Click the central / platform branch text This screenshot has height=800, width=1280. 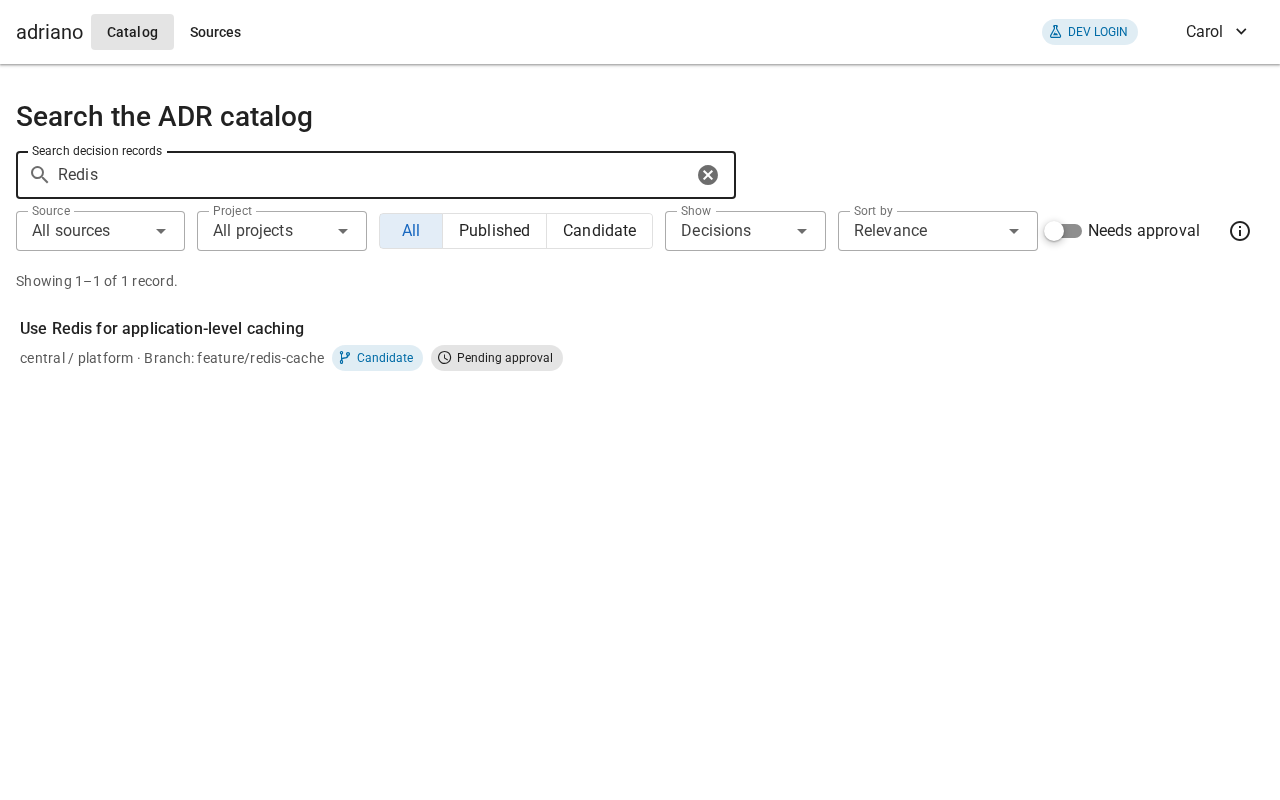coord(172,358)
